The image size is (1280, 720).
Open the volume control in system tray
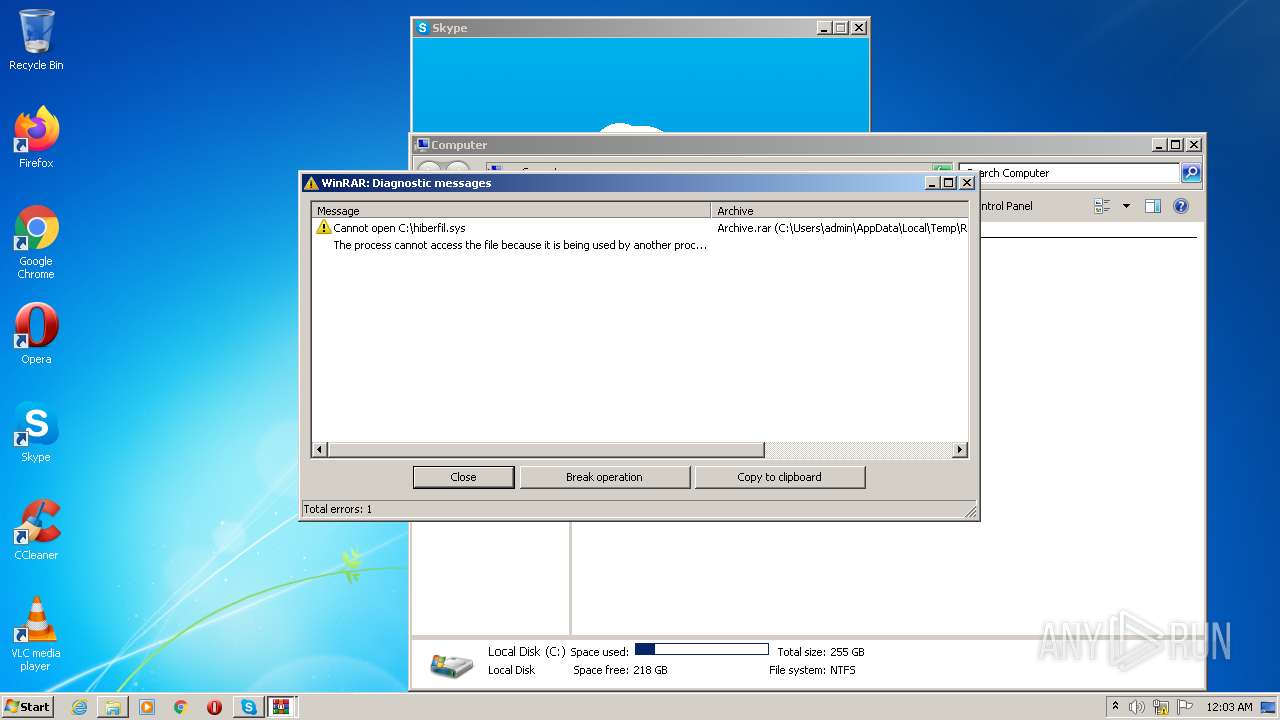(x=1137, y=707)
